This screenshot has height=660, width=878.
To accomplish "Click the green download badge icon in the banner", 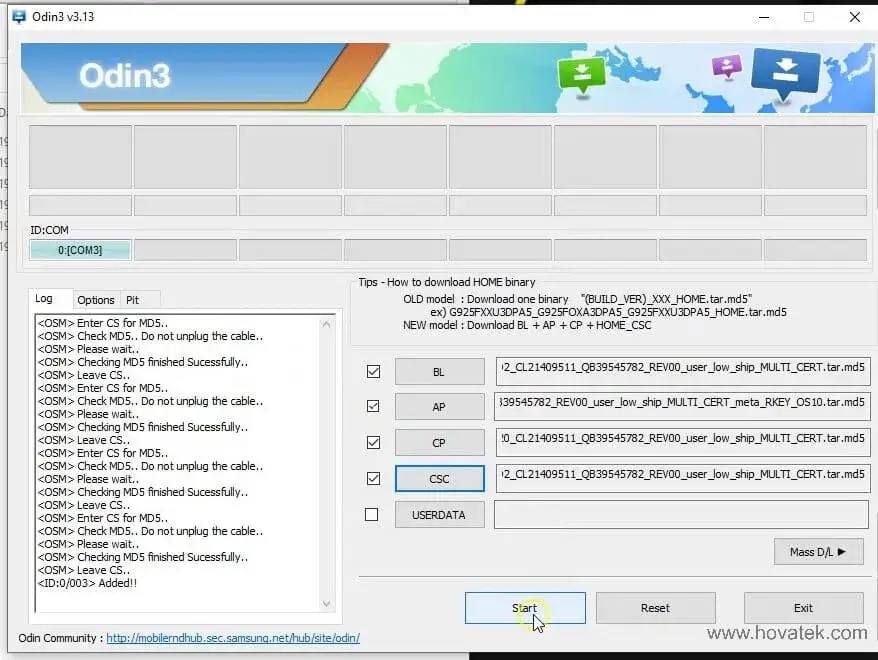I will click(x=583, y=74).
